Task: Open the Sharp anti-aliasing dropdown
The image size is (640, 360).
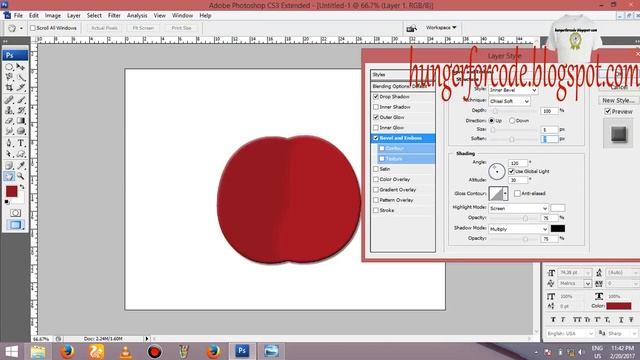Action: (x=622, y=333)
